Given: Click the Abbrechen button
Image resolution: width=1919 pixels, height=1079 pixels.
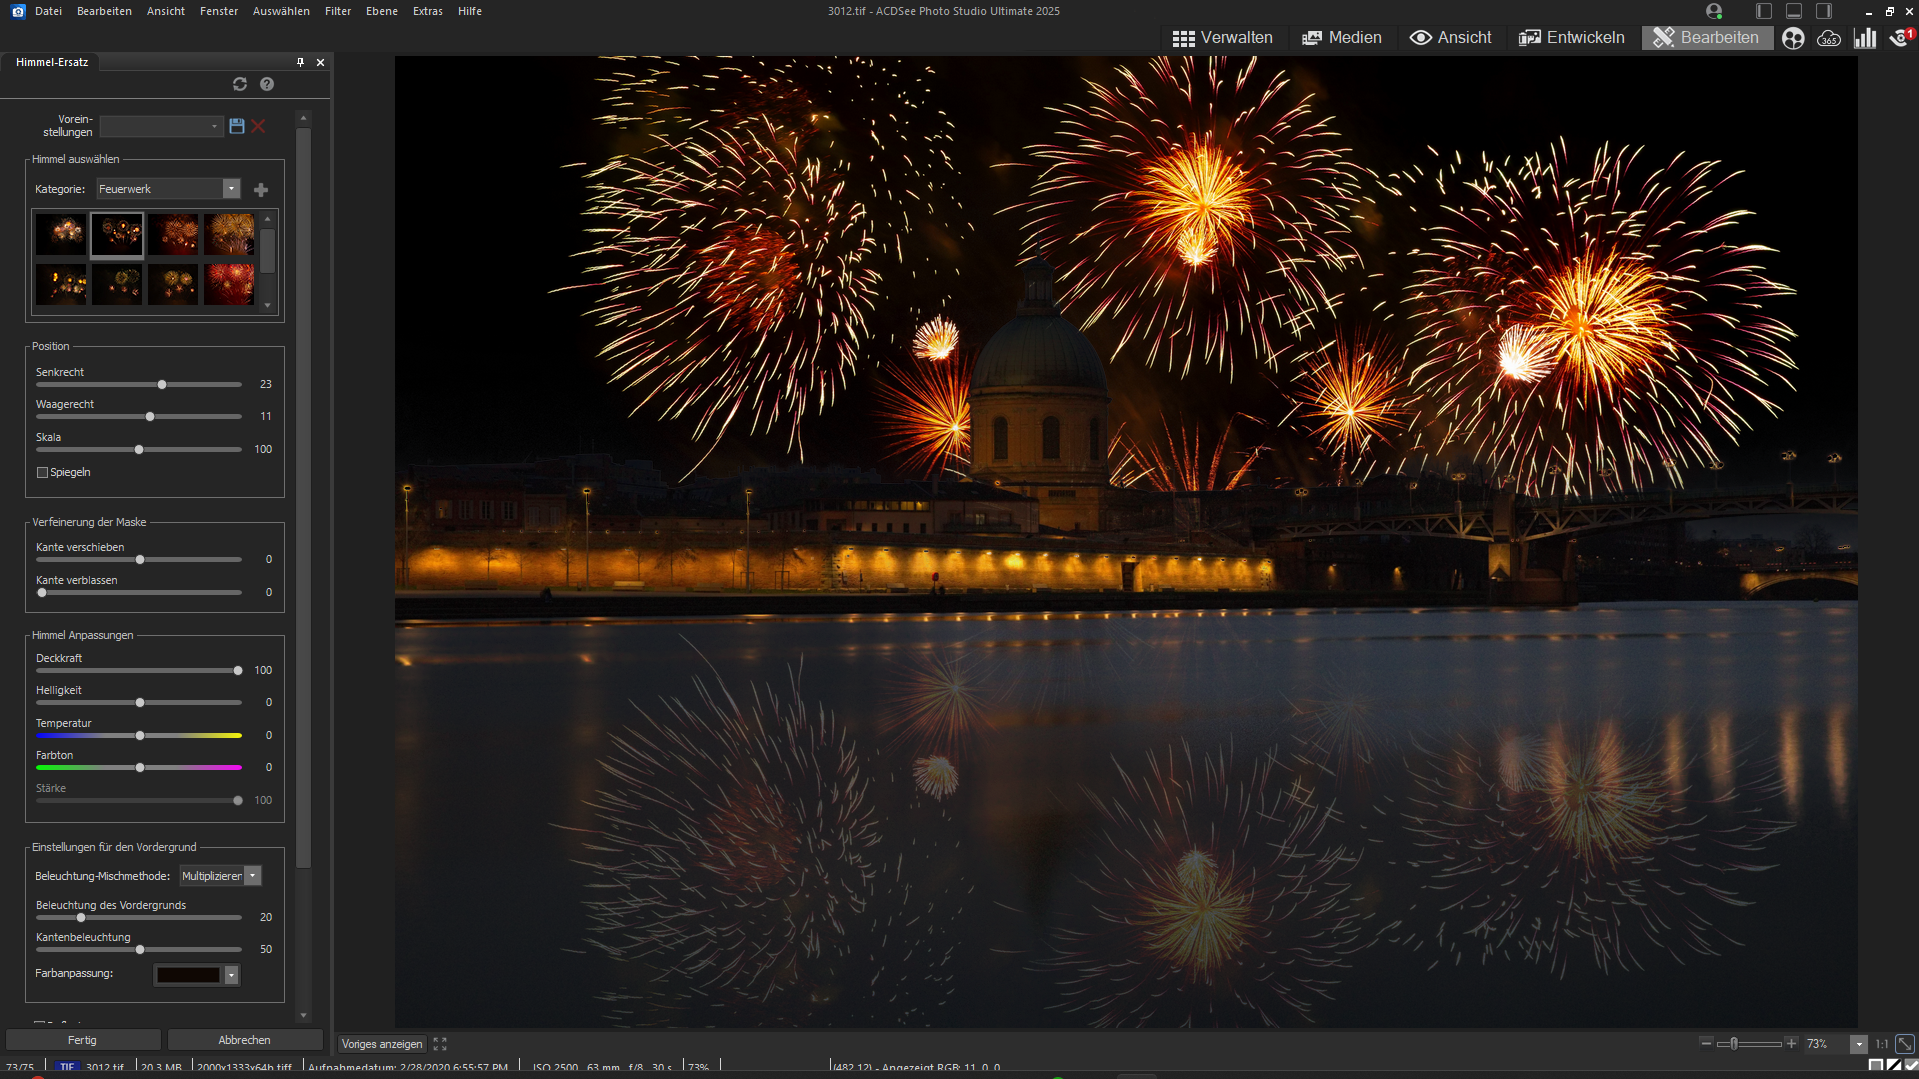Looking at the screenshot, I should (x=244, y=1040).
